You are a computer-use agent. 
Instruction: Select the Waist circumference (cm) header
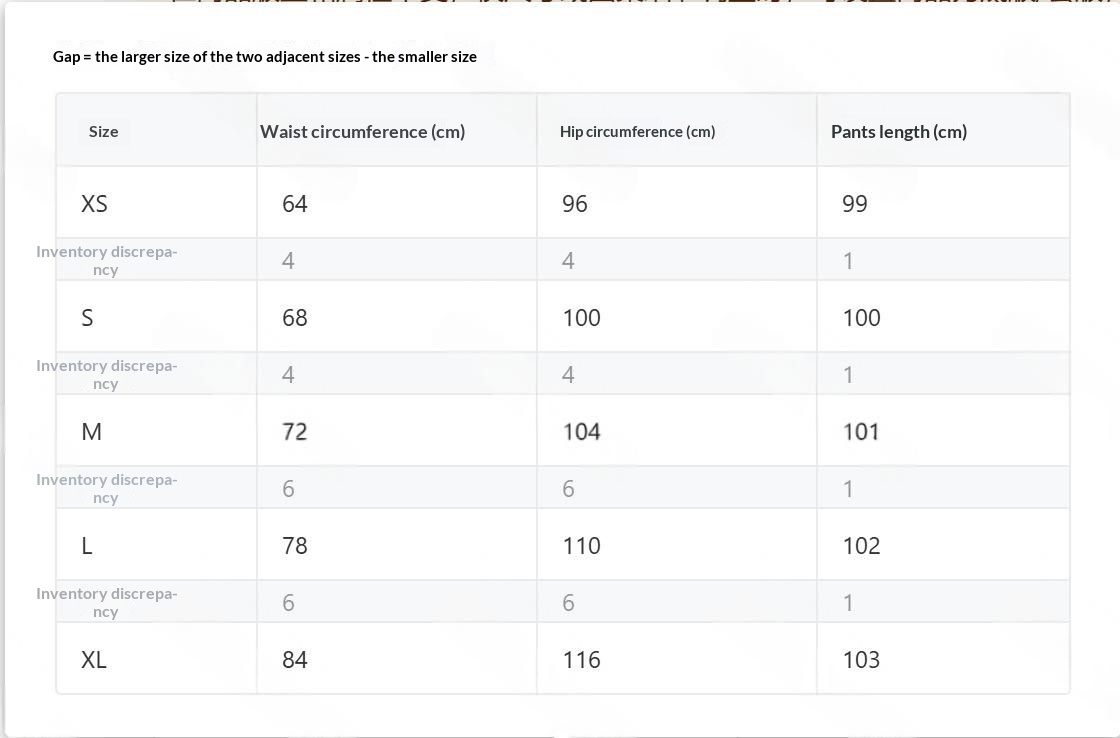[x=362, y=131]
